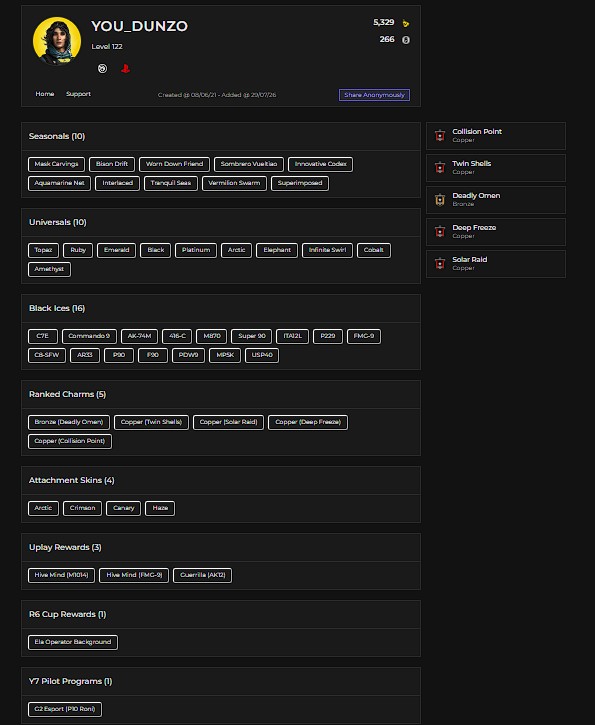Click the Solar Raid copper charm icon
The width and height of the screenshot is (595, 725).
[x=440, y=264]
